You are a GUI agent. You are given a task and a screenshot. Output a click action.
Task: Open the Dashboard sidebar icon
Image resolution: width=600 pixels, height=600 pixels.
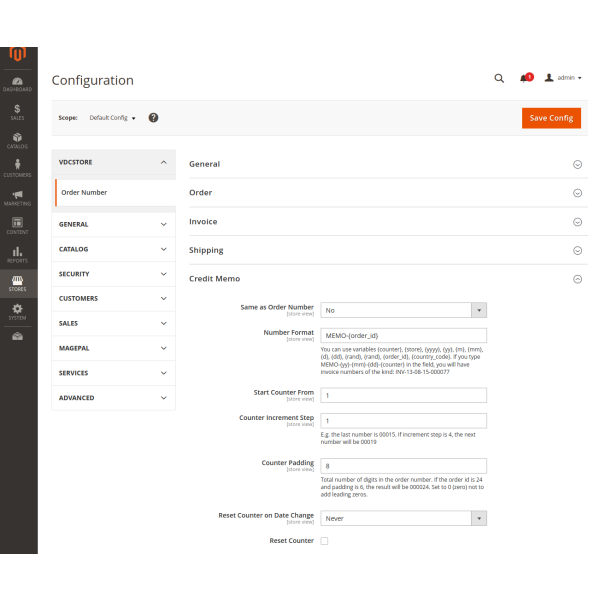[x=18, y=84]
